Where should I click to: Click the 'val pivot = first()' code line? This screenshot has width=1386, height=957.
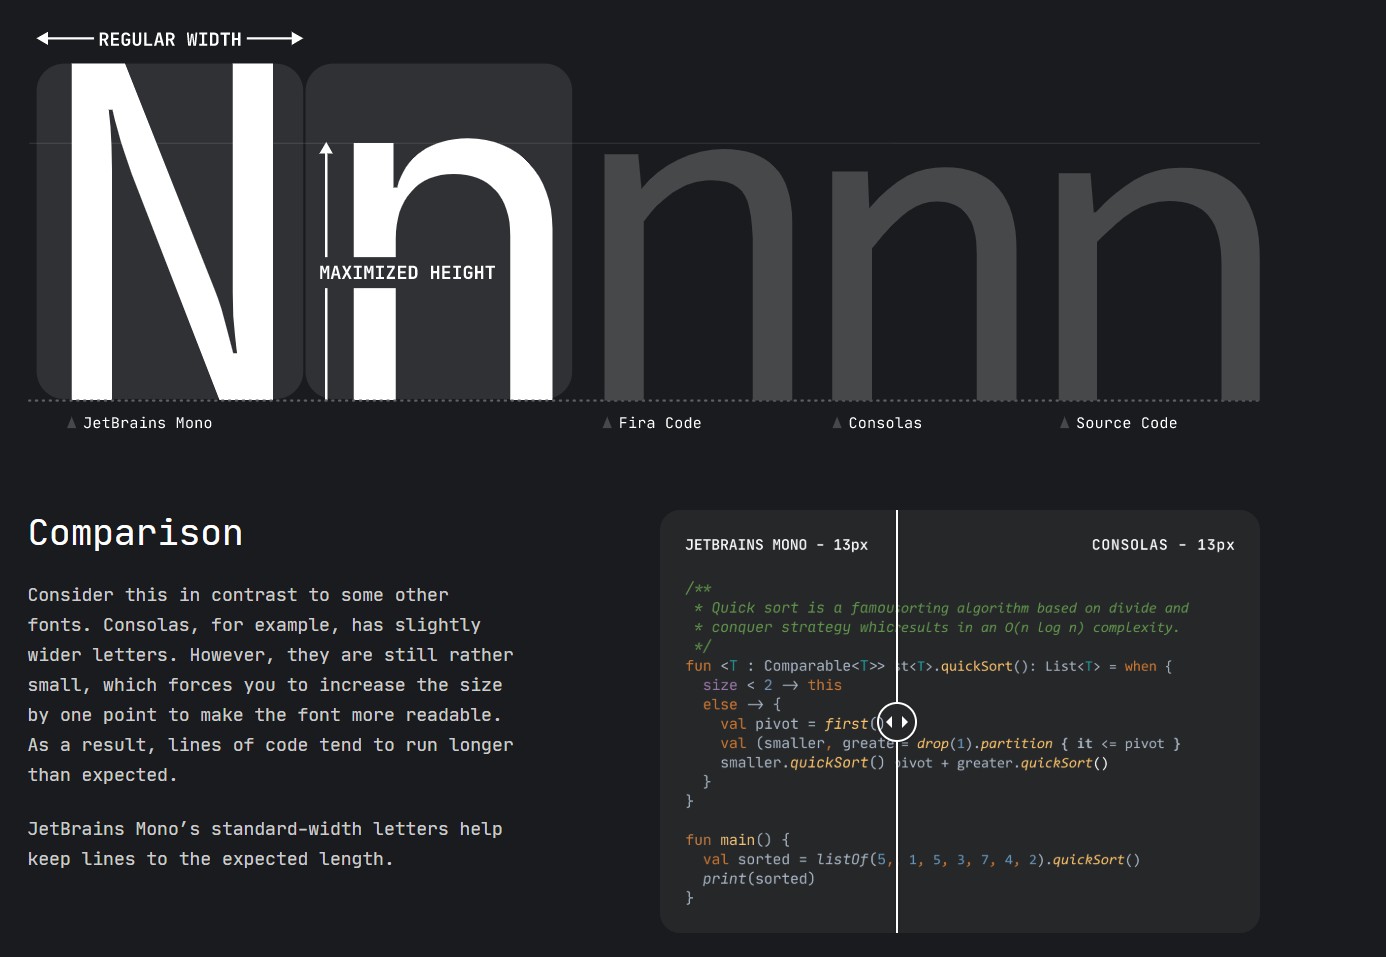pos(802,724)
